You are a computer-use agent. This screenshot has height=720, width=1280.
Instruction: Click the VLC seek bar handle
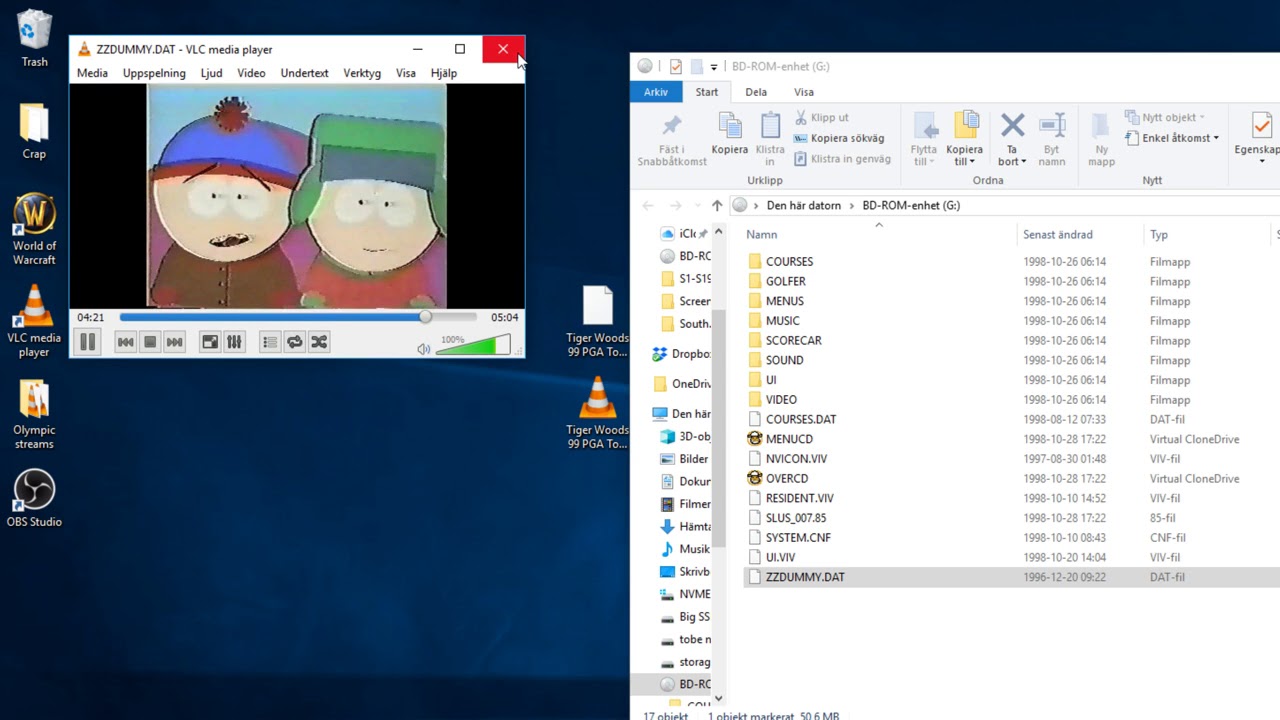click(x=425, y=317)
